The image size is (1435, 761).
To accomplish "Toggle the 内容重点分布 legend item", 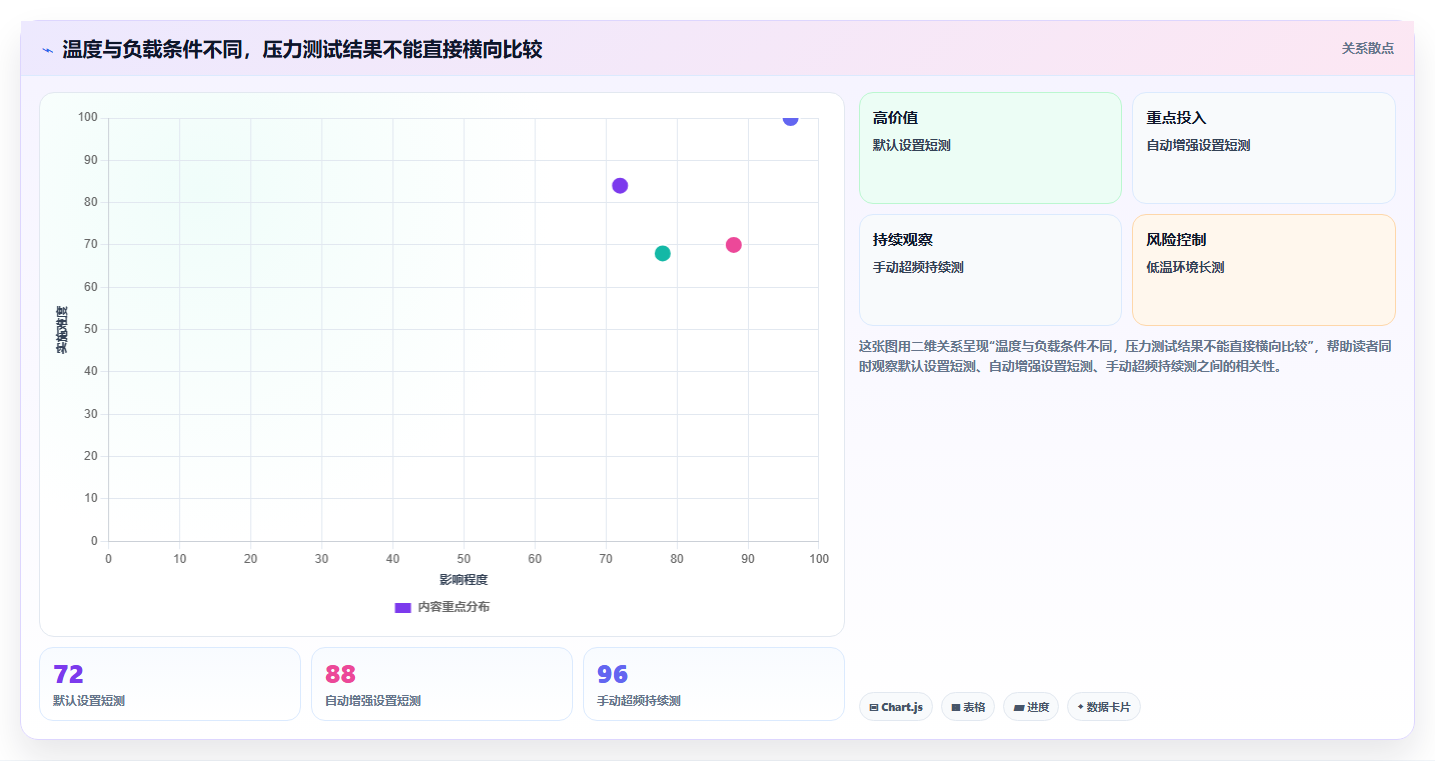I will click(442, 607).
